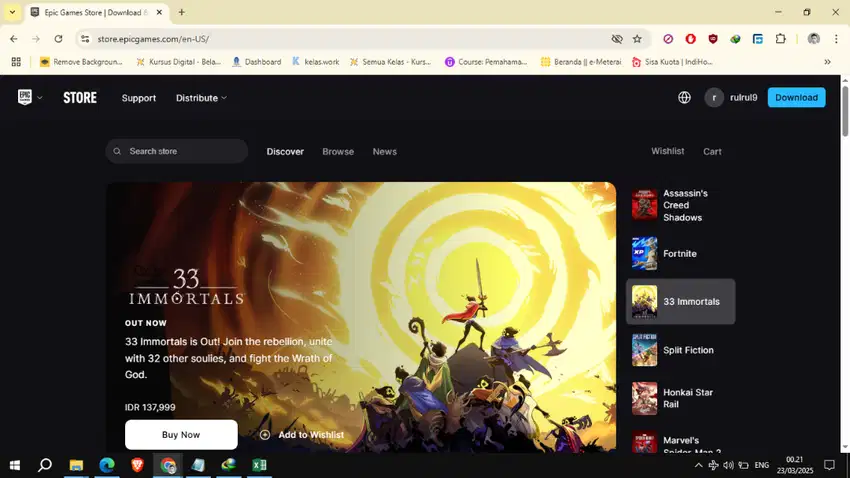Click the crossed-eye tracking protection icon

point(617,39)
